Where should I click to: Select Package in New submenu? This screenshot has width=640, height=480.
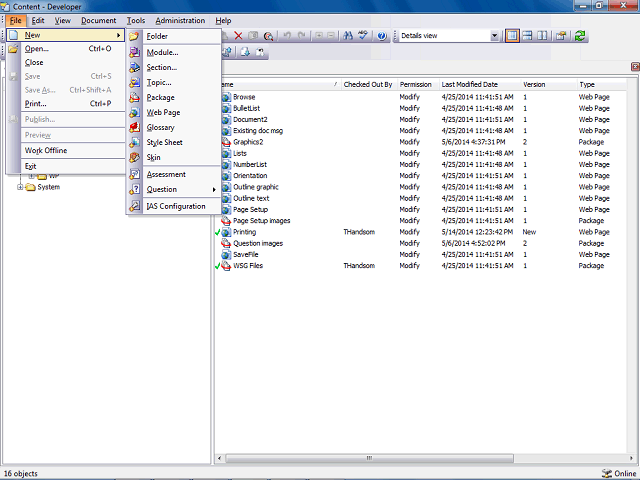click(174, 98)
